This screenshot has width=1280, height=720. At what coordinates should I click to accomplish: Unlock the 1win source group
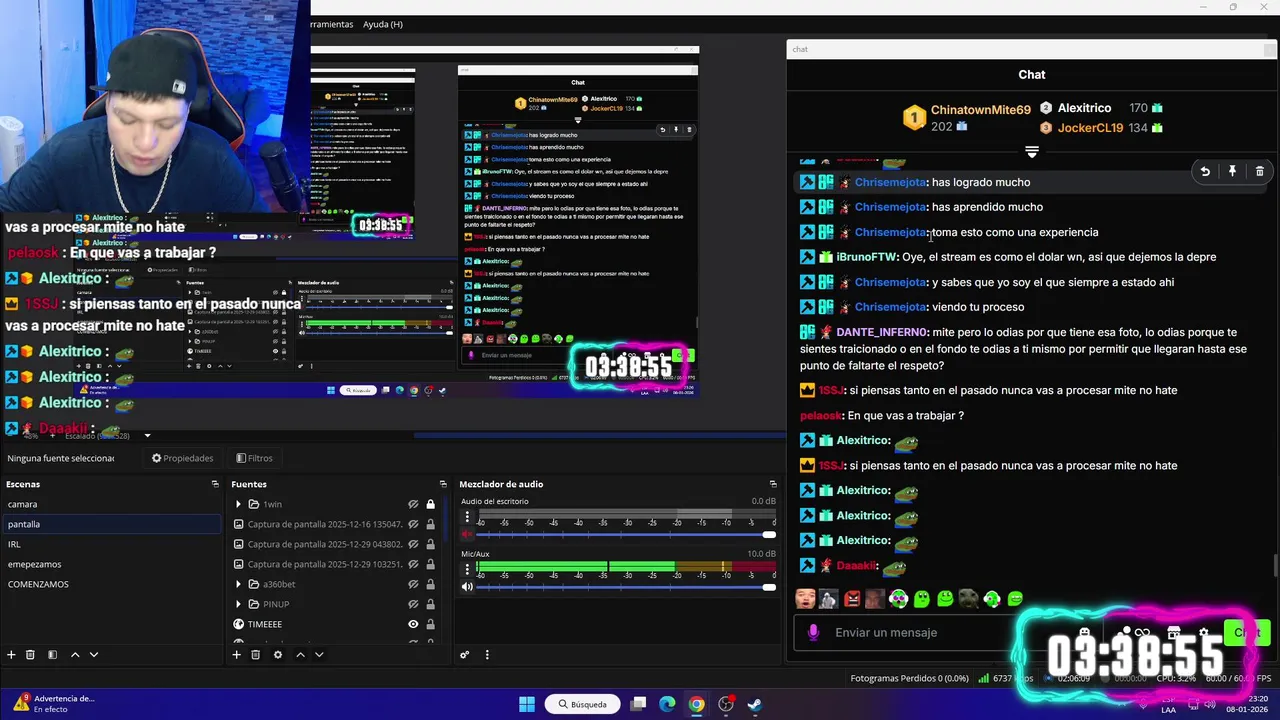[431, 505]
